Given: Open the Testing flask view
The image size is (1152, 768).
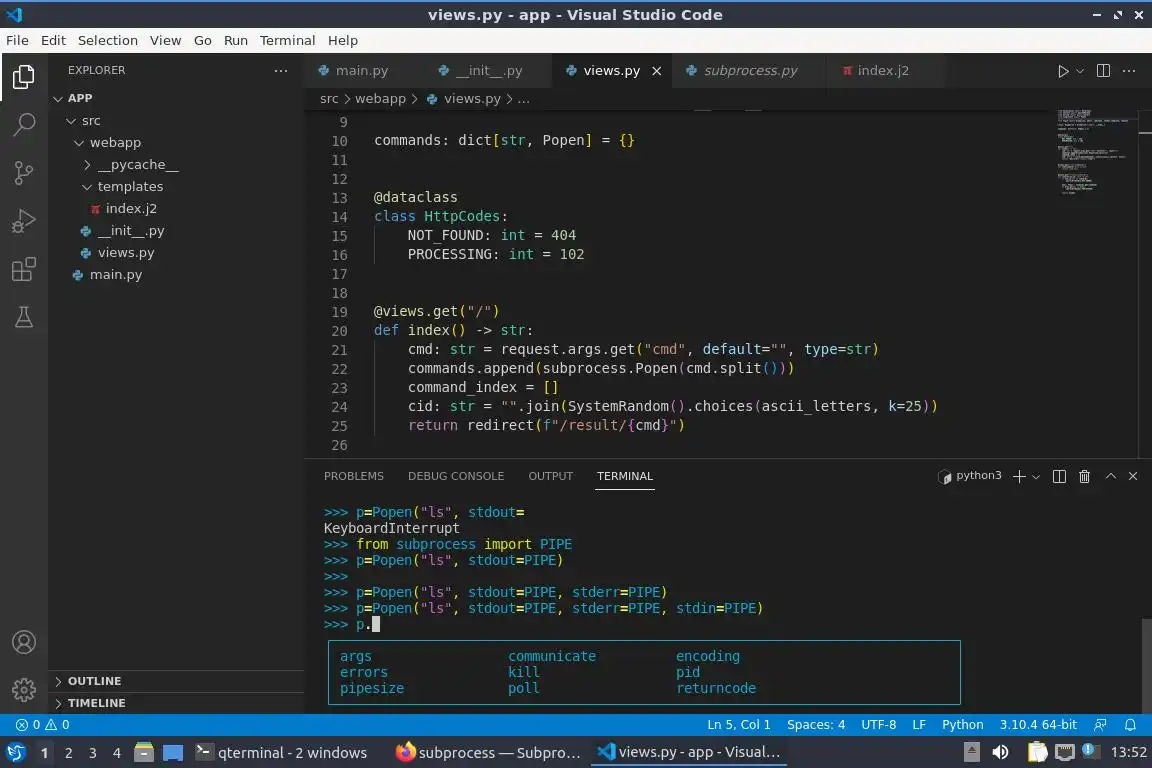Looking at the screenshot, I should pos(24,317).
